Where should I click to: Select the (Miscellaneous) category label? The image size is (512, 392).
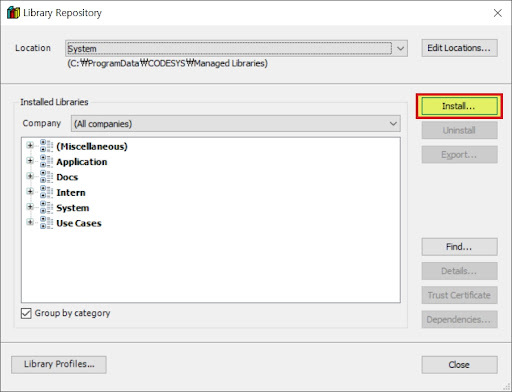coord(92,146)
